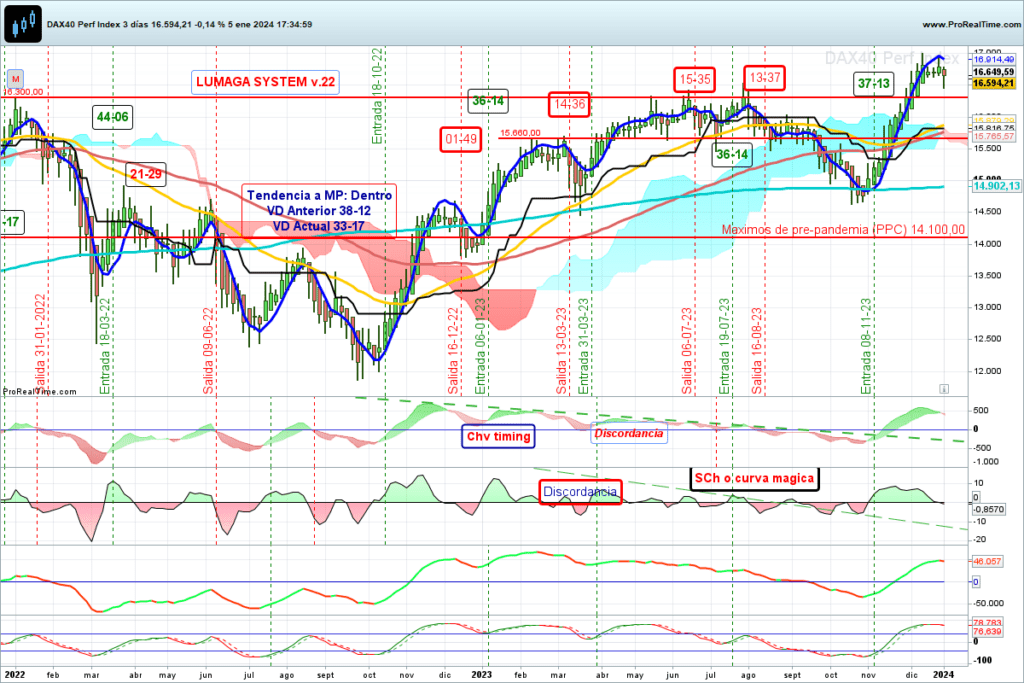The image size is (1024, 683).
Task: Click the green '37-13' label box
Action: click(874, 84)
